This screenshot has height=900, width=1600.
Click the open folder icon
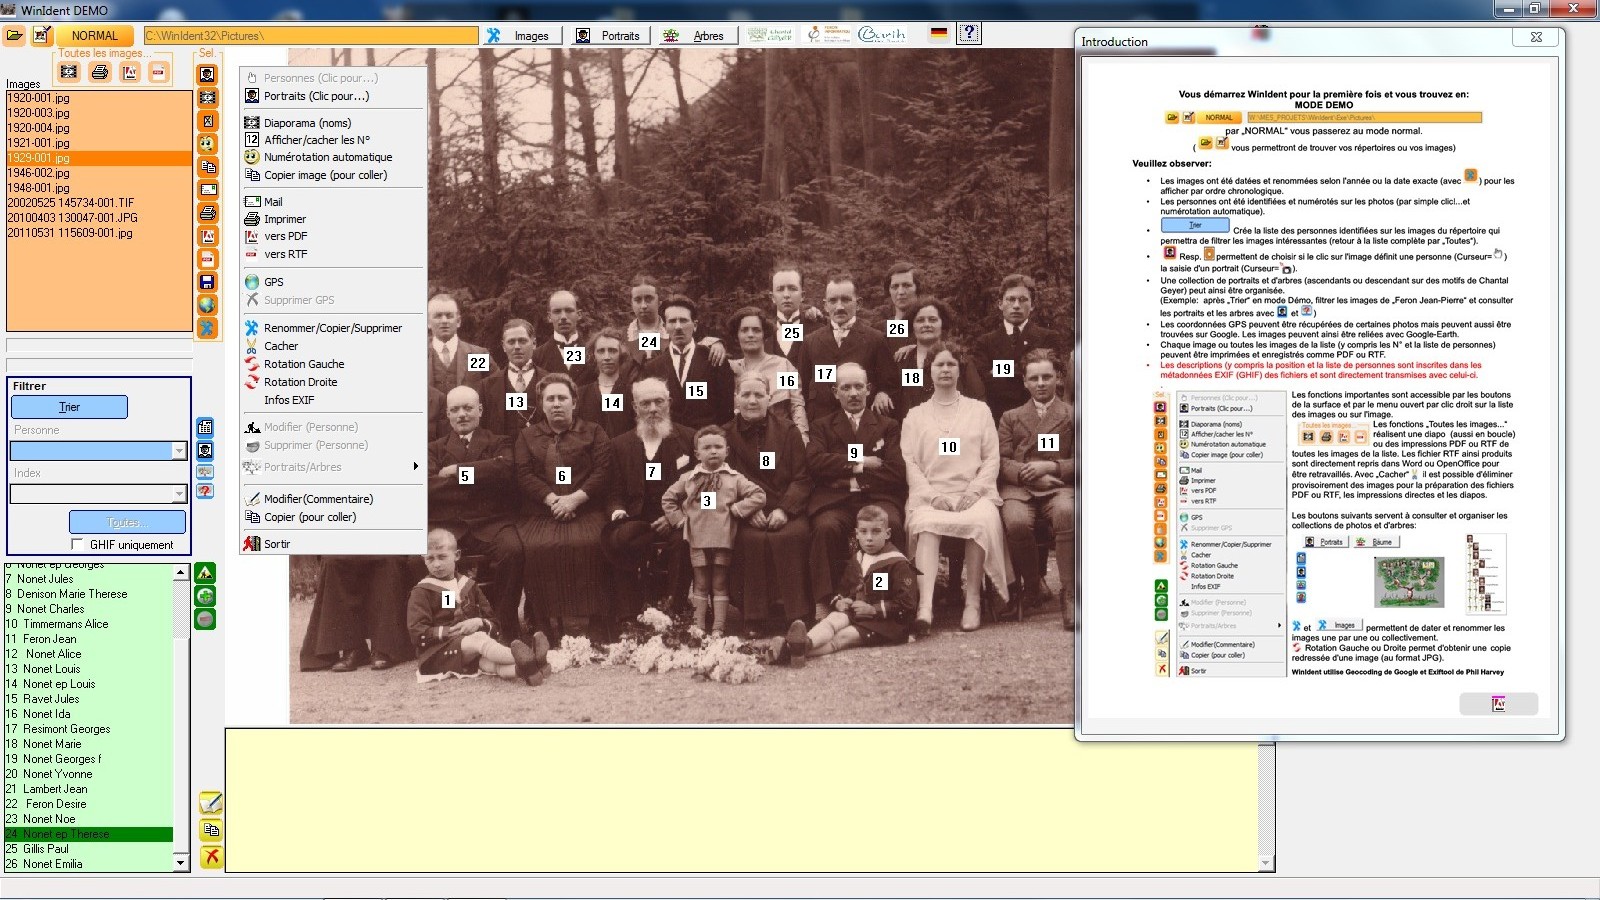(15, 35)
